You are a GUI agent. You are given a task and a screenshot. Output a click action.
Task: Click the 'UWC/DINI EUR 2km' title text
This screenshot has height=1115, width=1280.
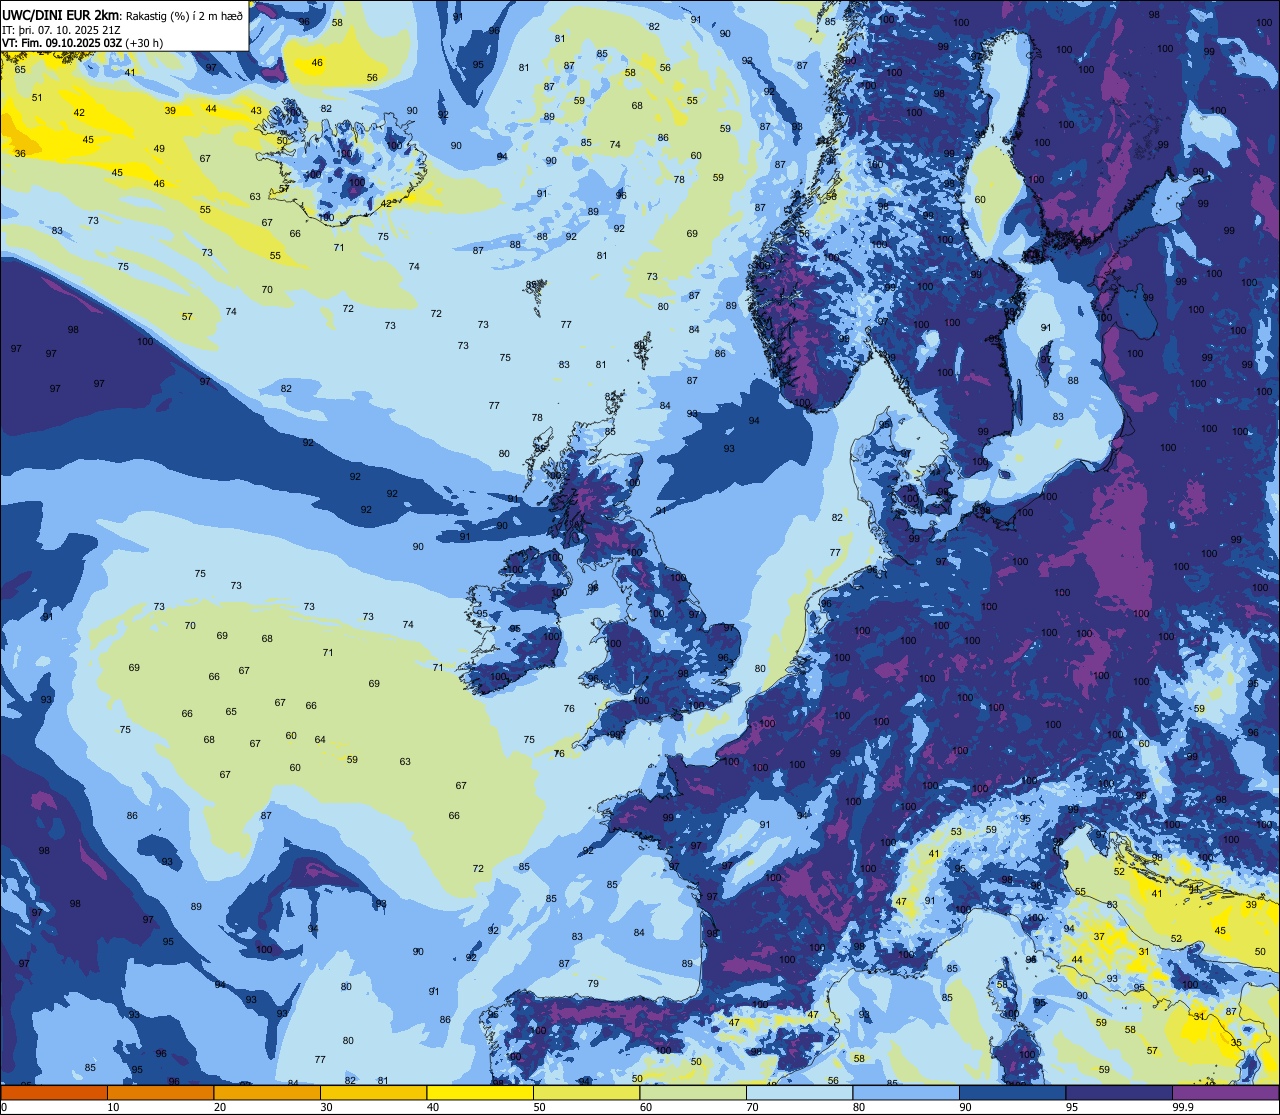click(x=60, y=14)
